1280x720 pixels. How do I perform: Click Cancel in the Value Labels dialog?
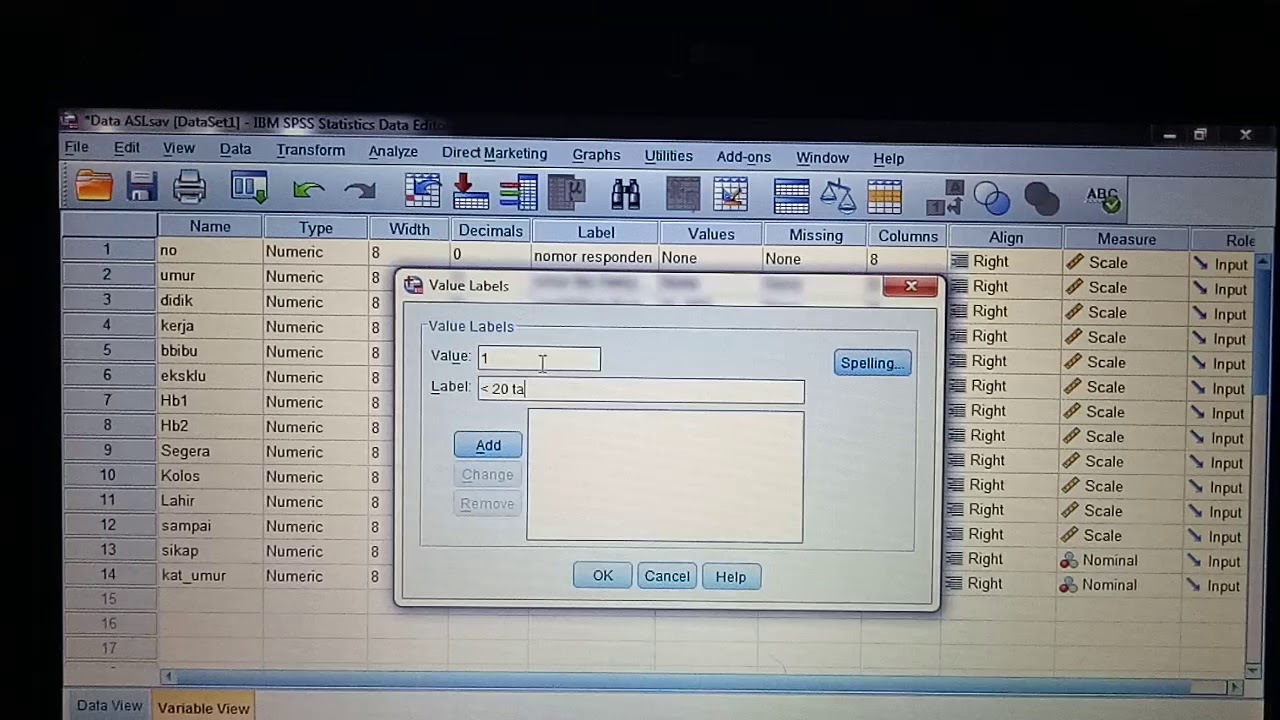click(x=667, y=576)
